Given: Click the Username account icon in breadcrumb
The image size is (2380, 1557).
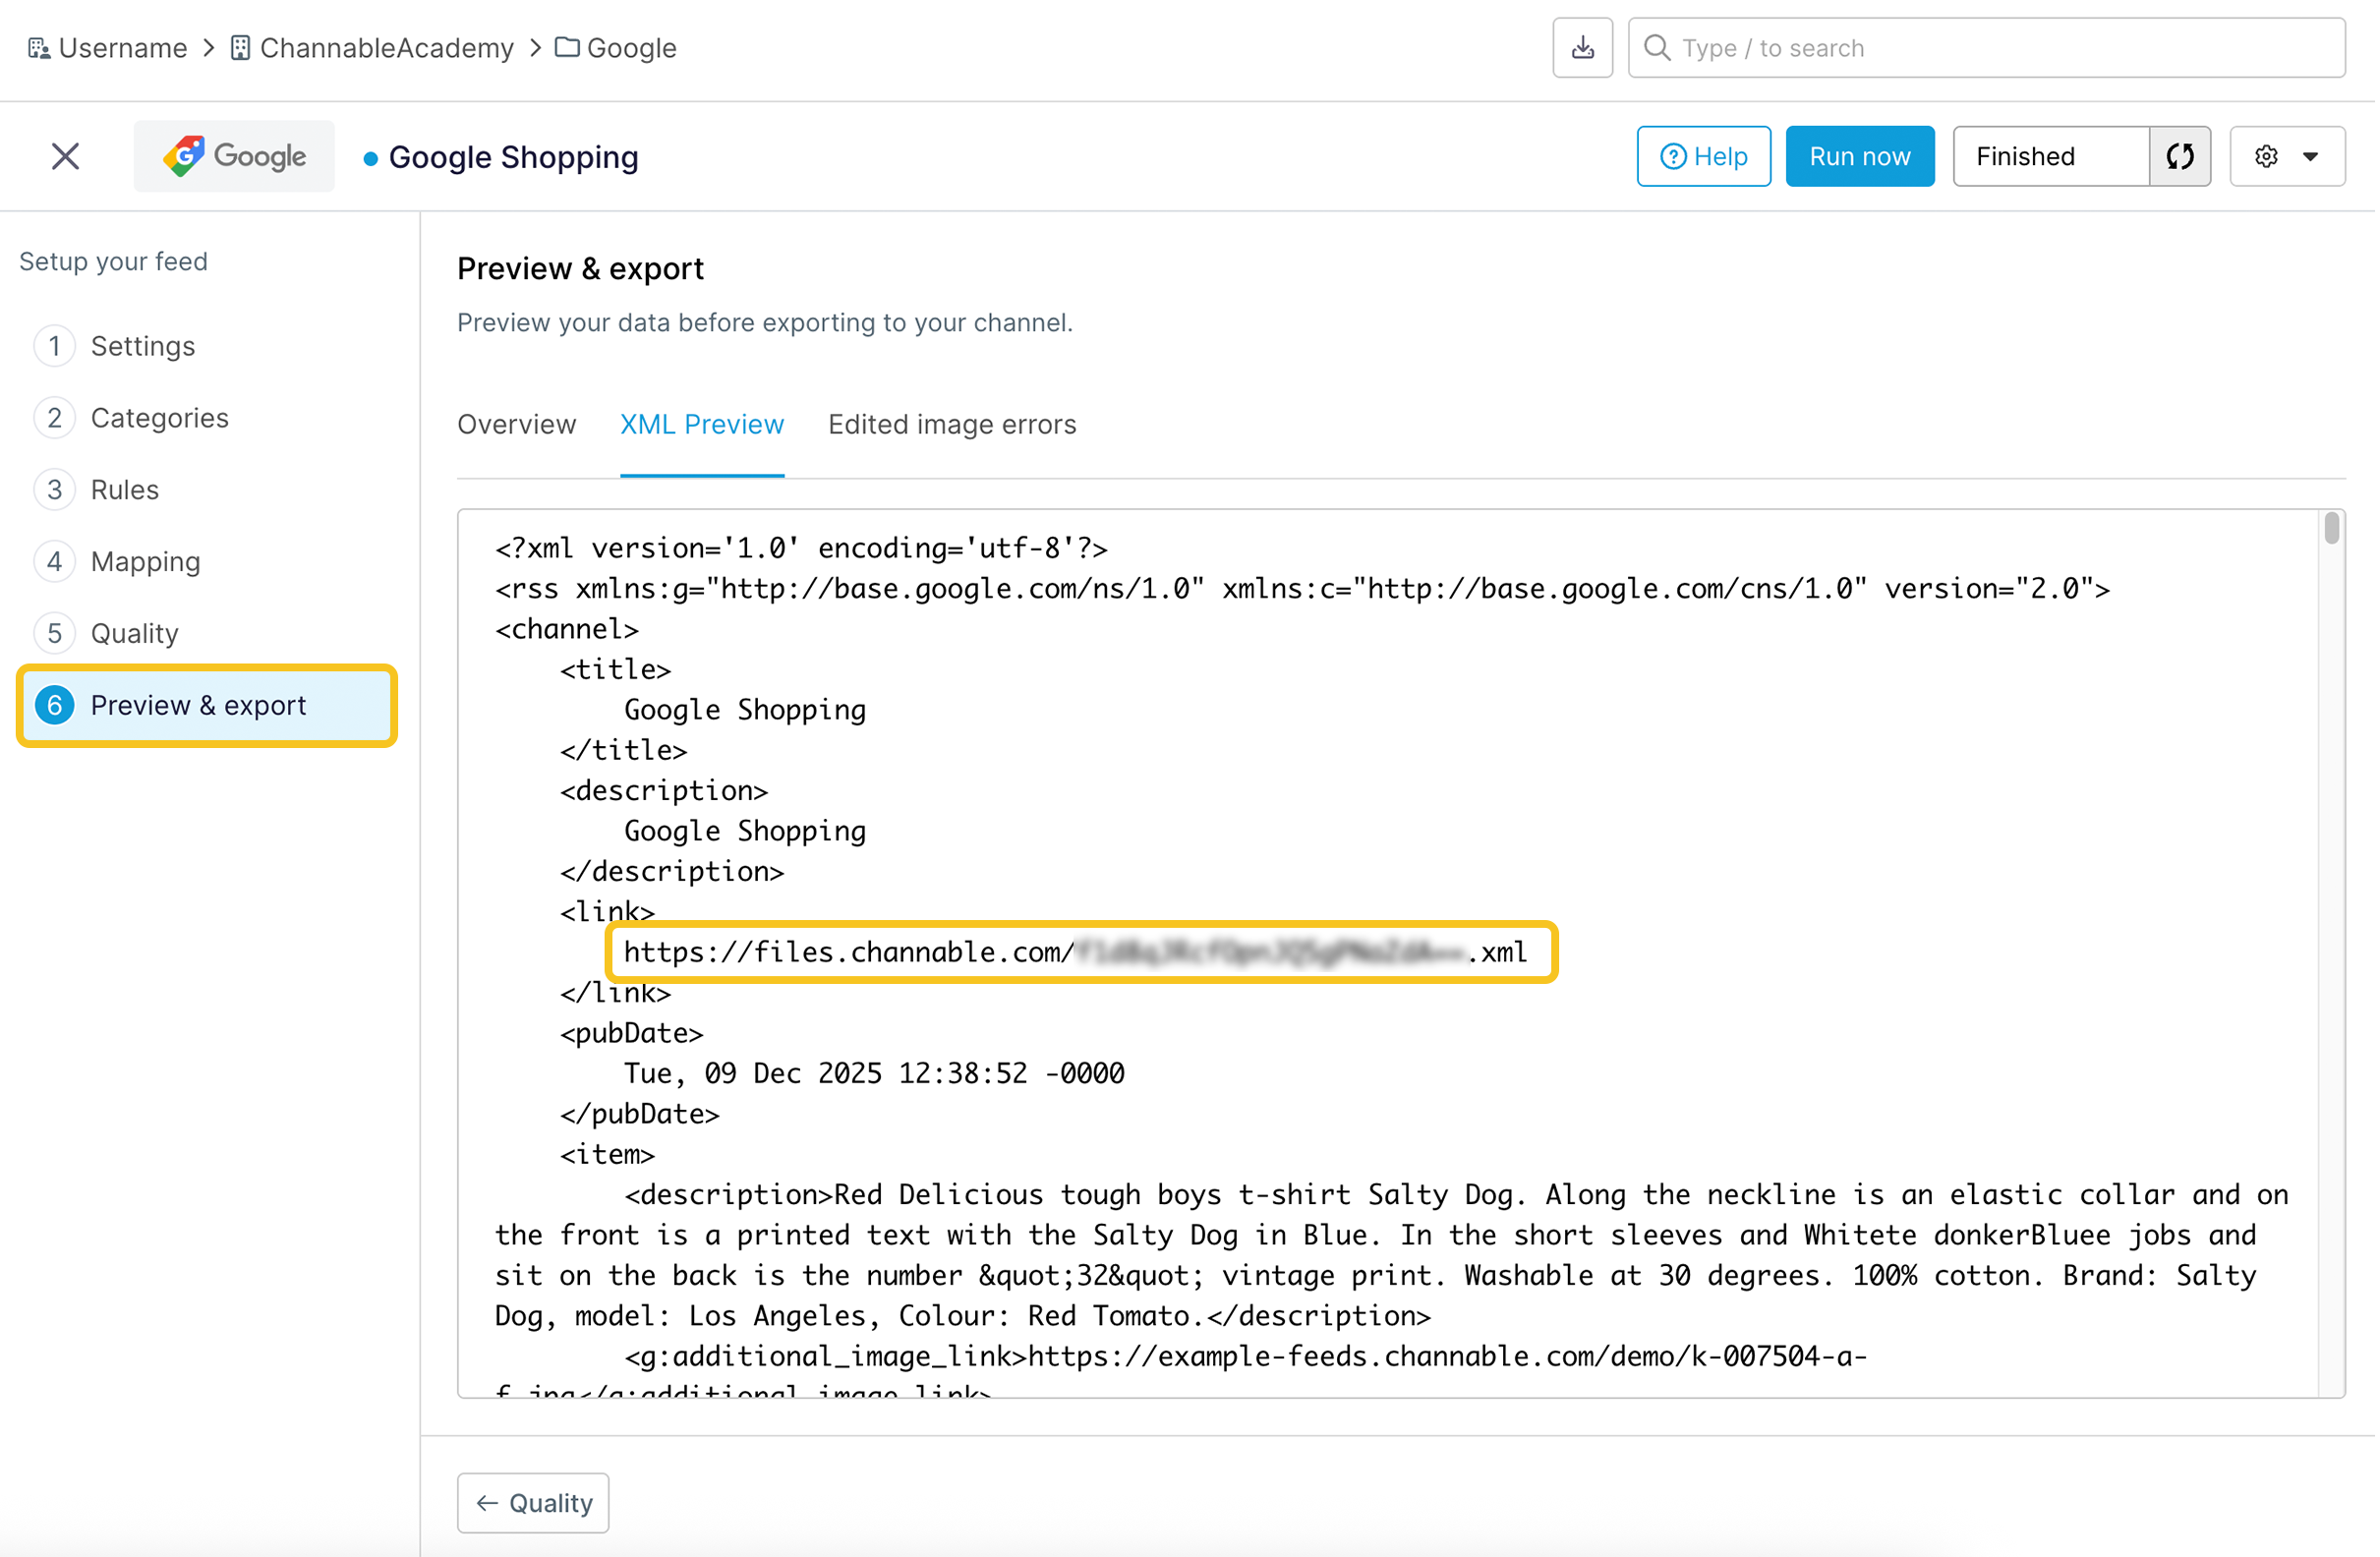Looking at the screenshot, I should click(39, 48).
